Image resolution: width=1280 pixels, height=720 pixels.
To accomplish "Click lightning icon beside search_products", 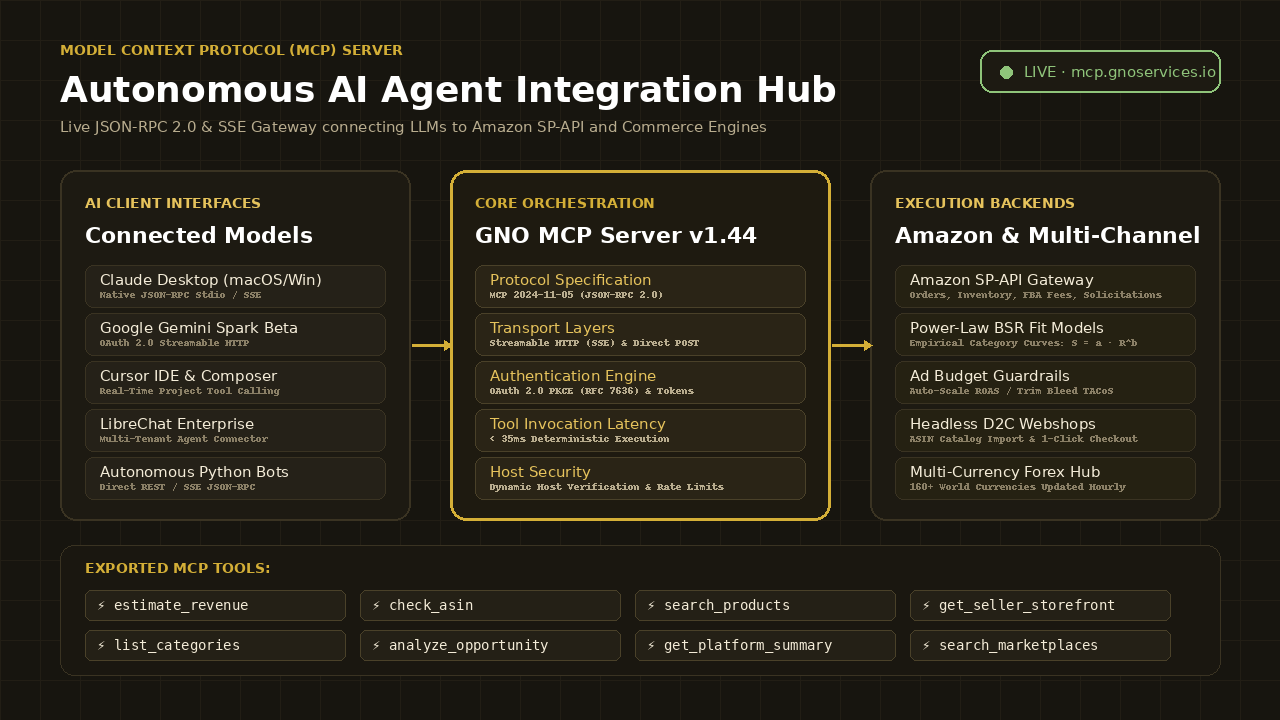I will [651, 606].
